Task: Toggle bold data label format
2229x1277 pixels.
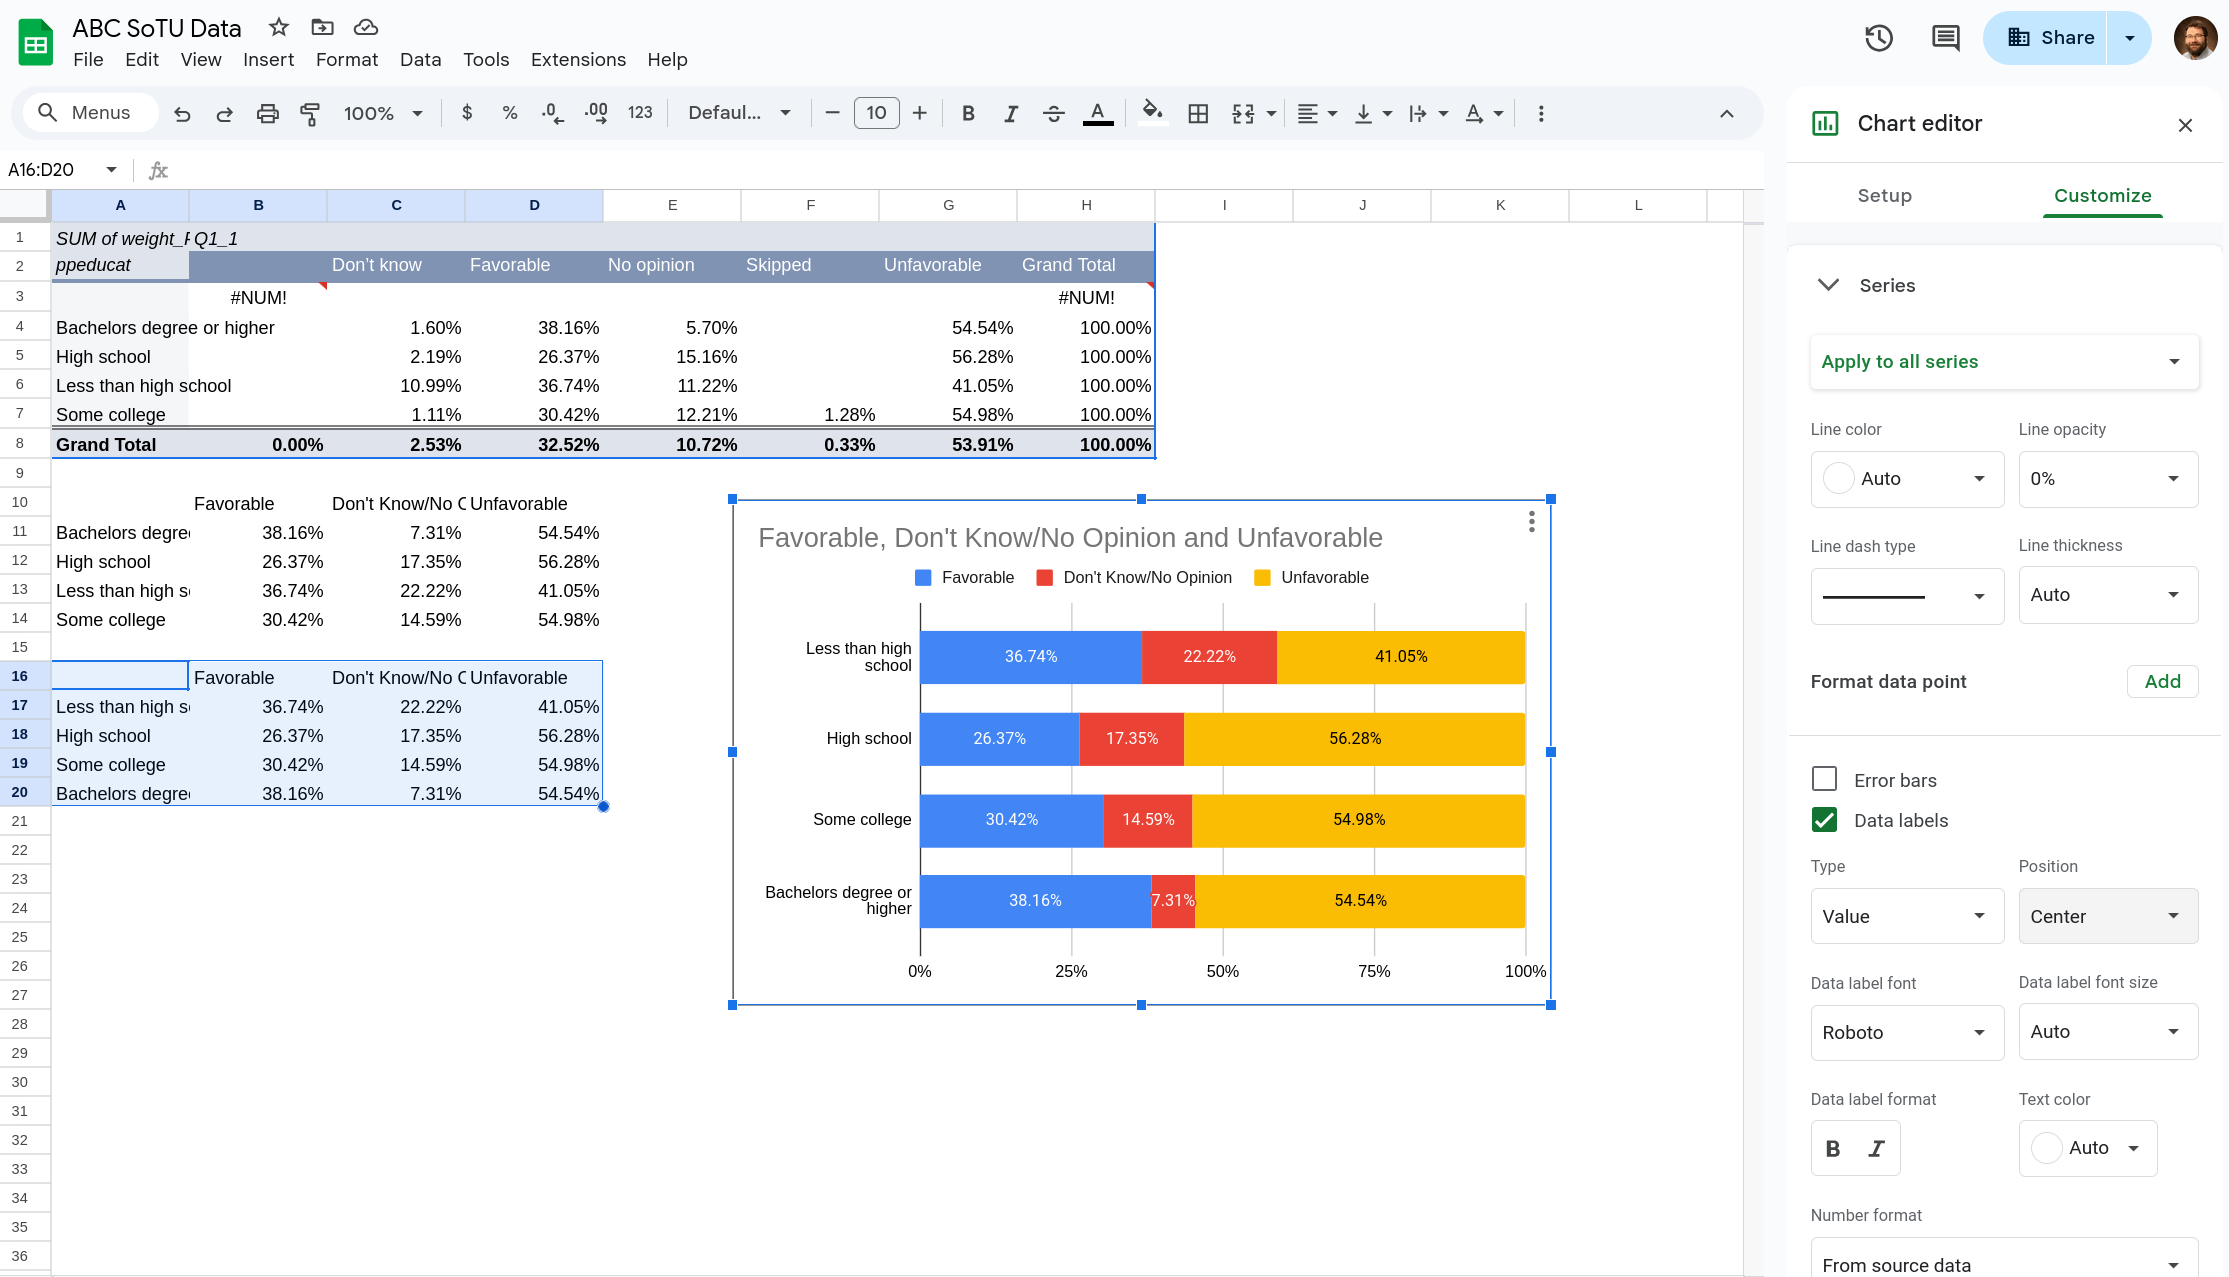Action: point(1833,1148)
